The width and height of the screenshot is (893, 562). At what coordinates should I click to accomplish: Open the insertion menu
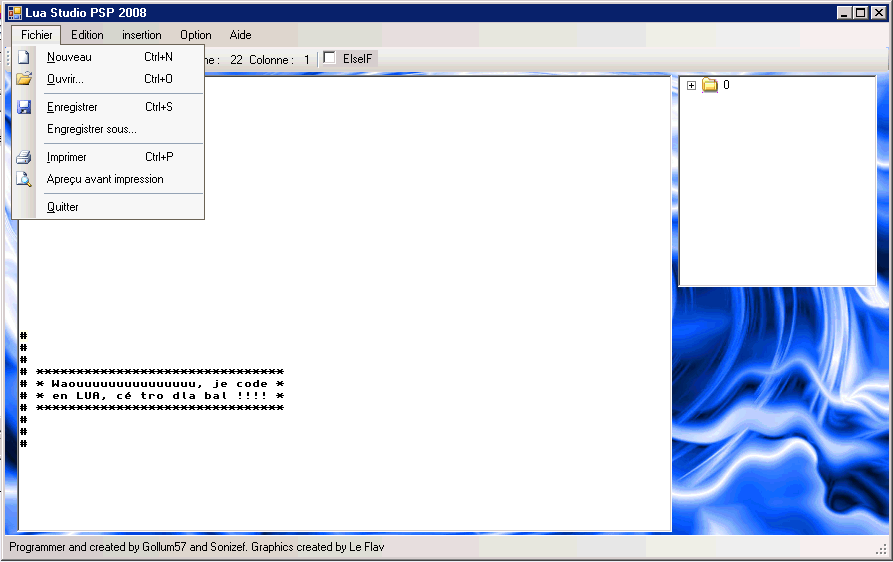(x=141, y=35)
